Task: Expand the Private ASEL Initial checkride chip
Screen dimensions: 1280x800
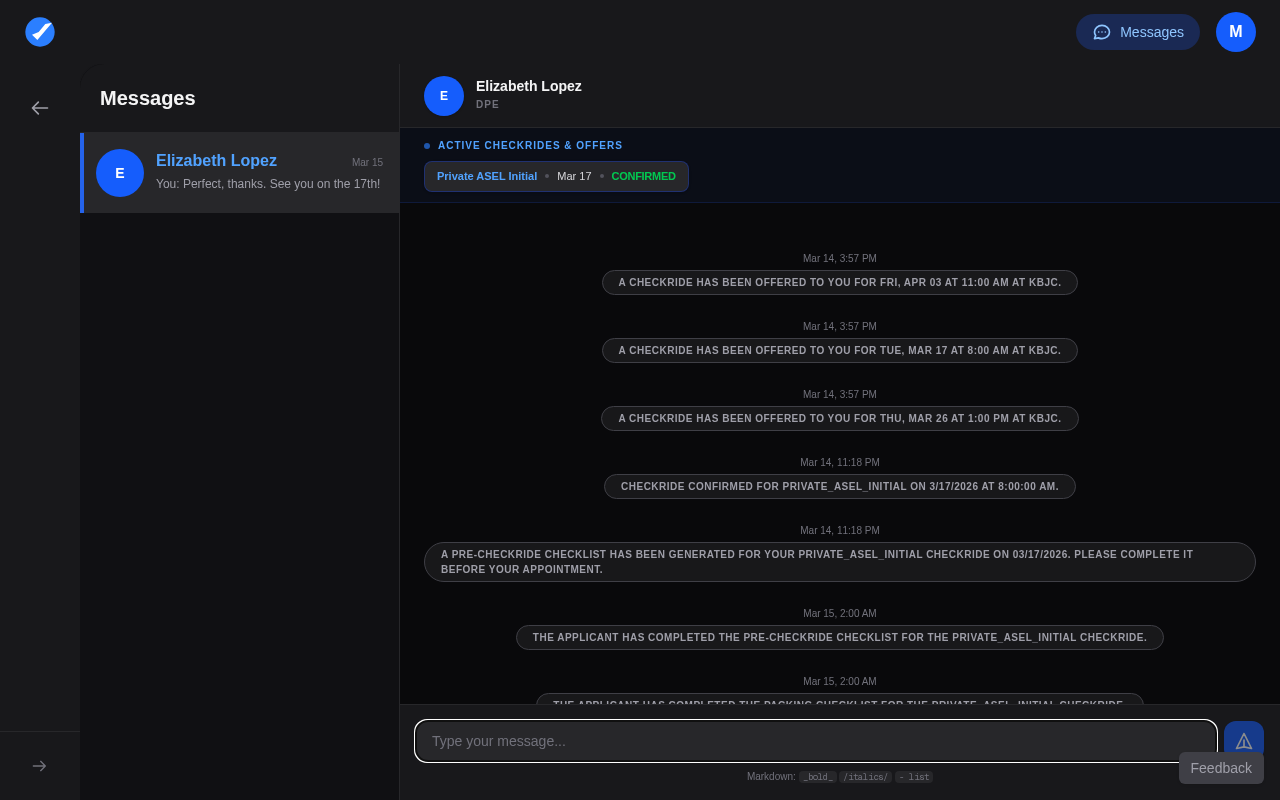Action: pos(487,176)
